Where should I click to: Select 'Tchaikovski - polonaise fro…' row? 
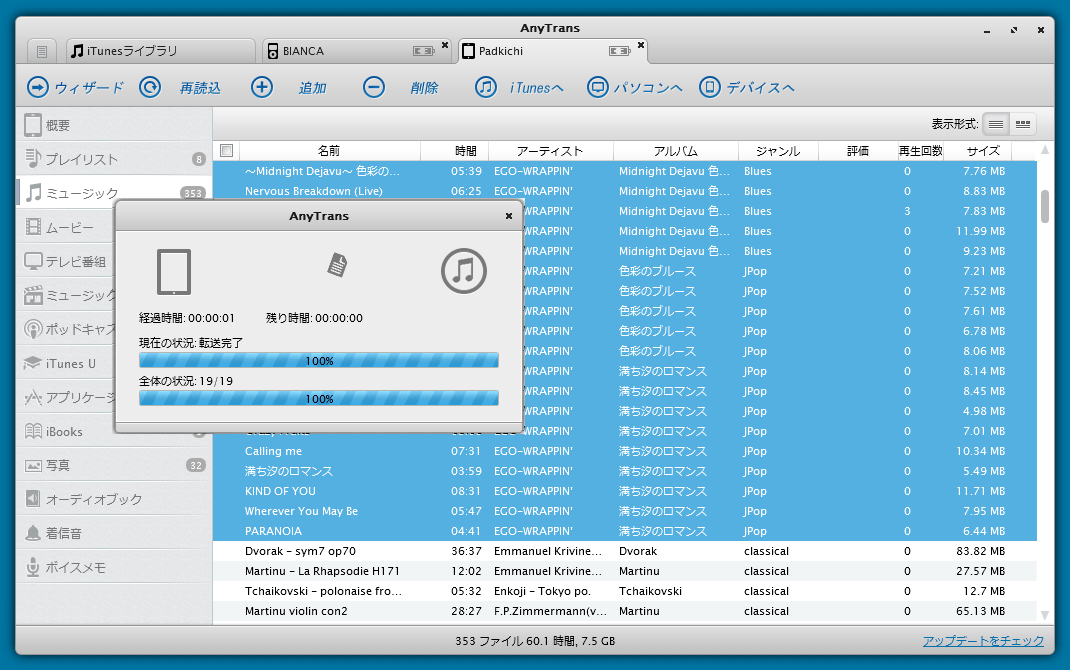click(624, 591)
